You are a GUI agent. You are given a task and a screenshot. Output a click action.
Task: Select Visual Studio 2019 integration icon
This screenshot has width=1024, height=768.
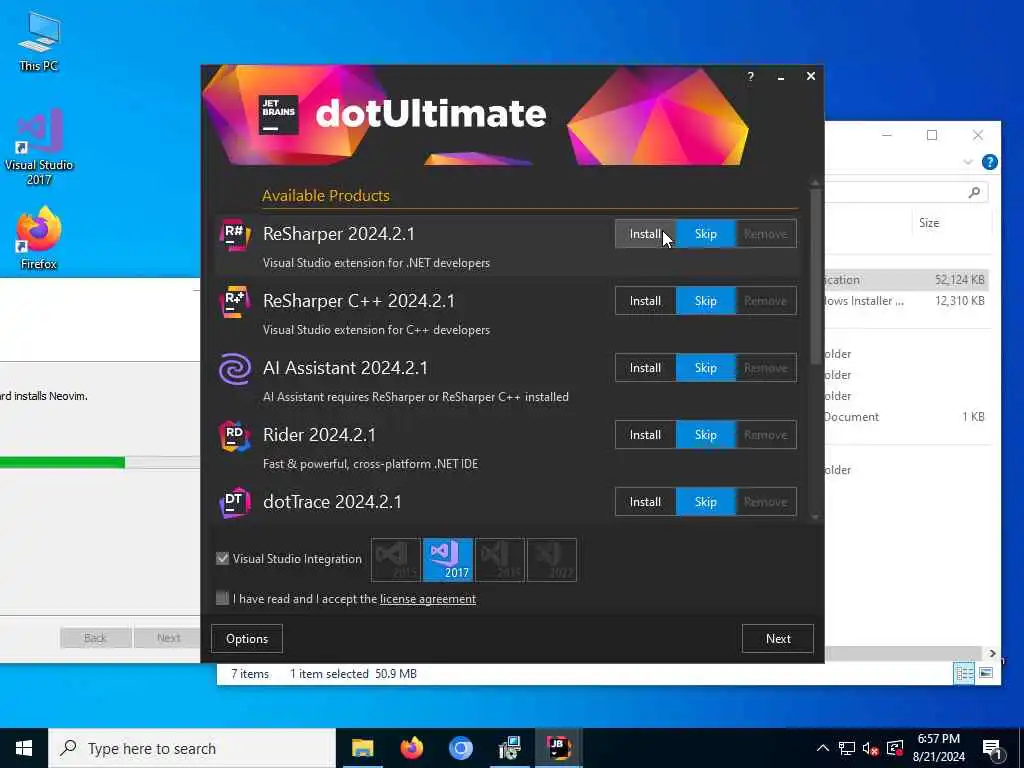click(500, 560)
